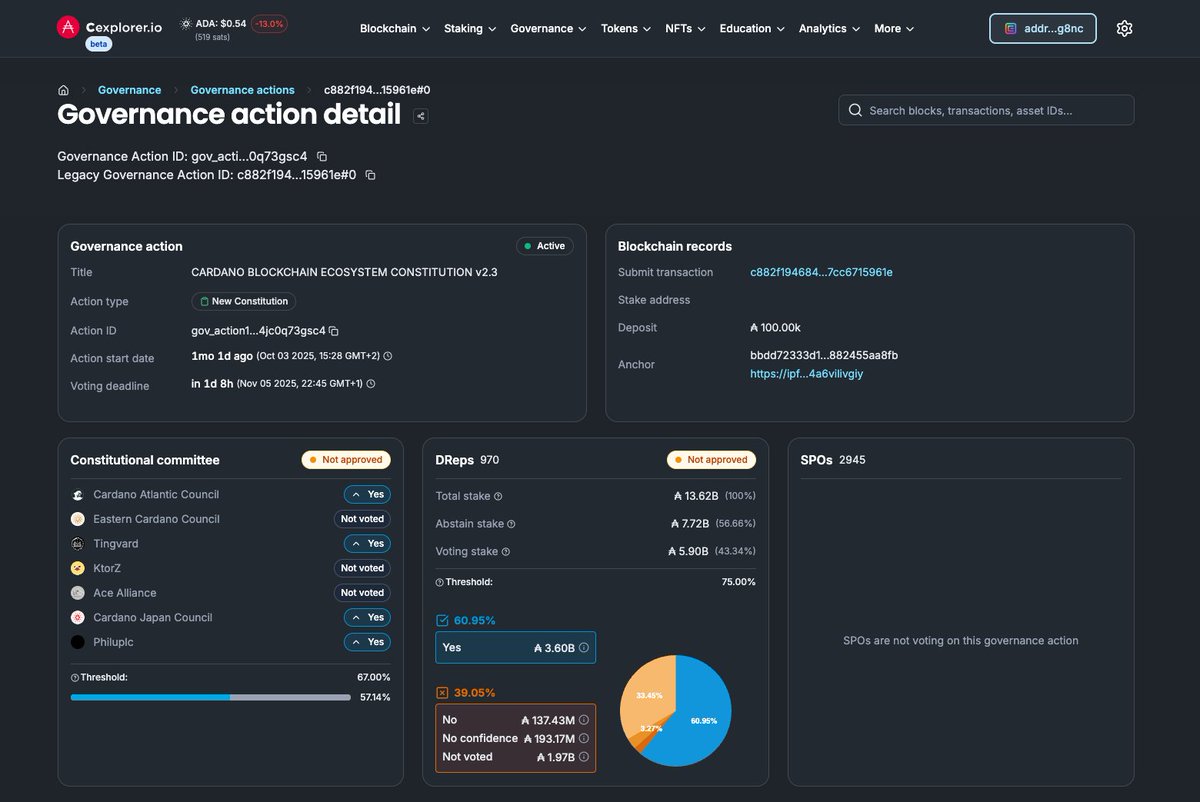Click info icon on No confidence row
Viewport: 1200px width, 802px height.
point(584,738)
